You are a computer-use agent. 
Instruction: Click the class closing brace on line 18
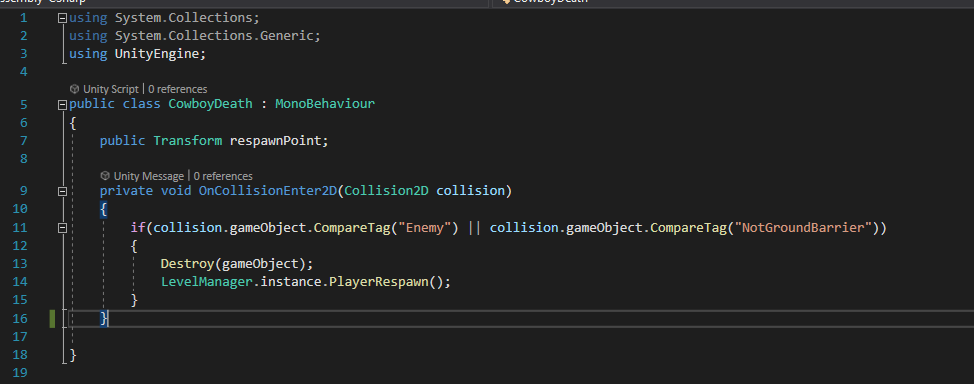point(73,355)
